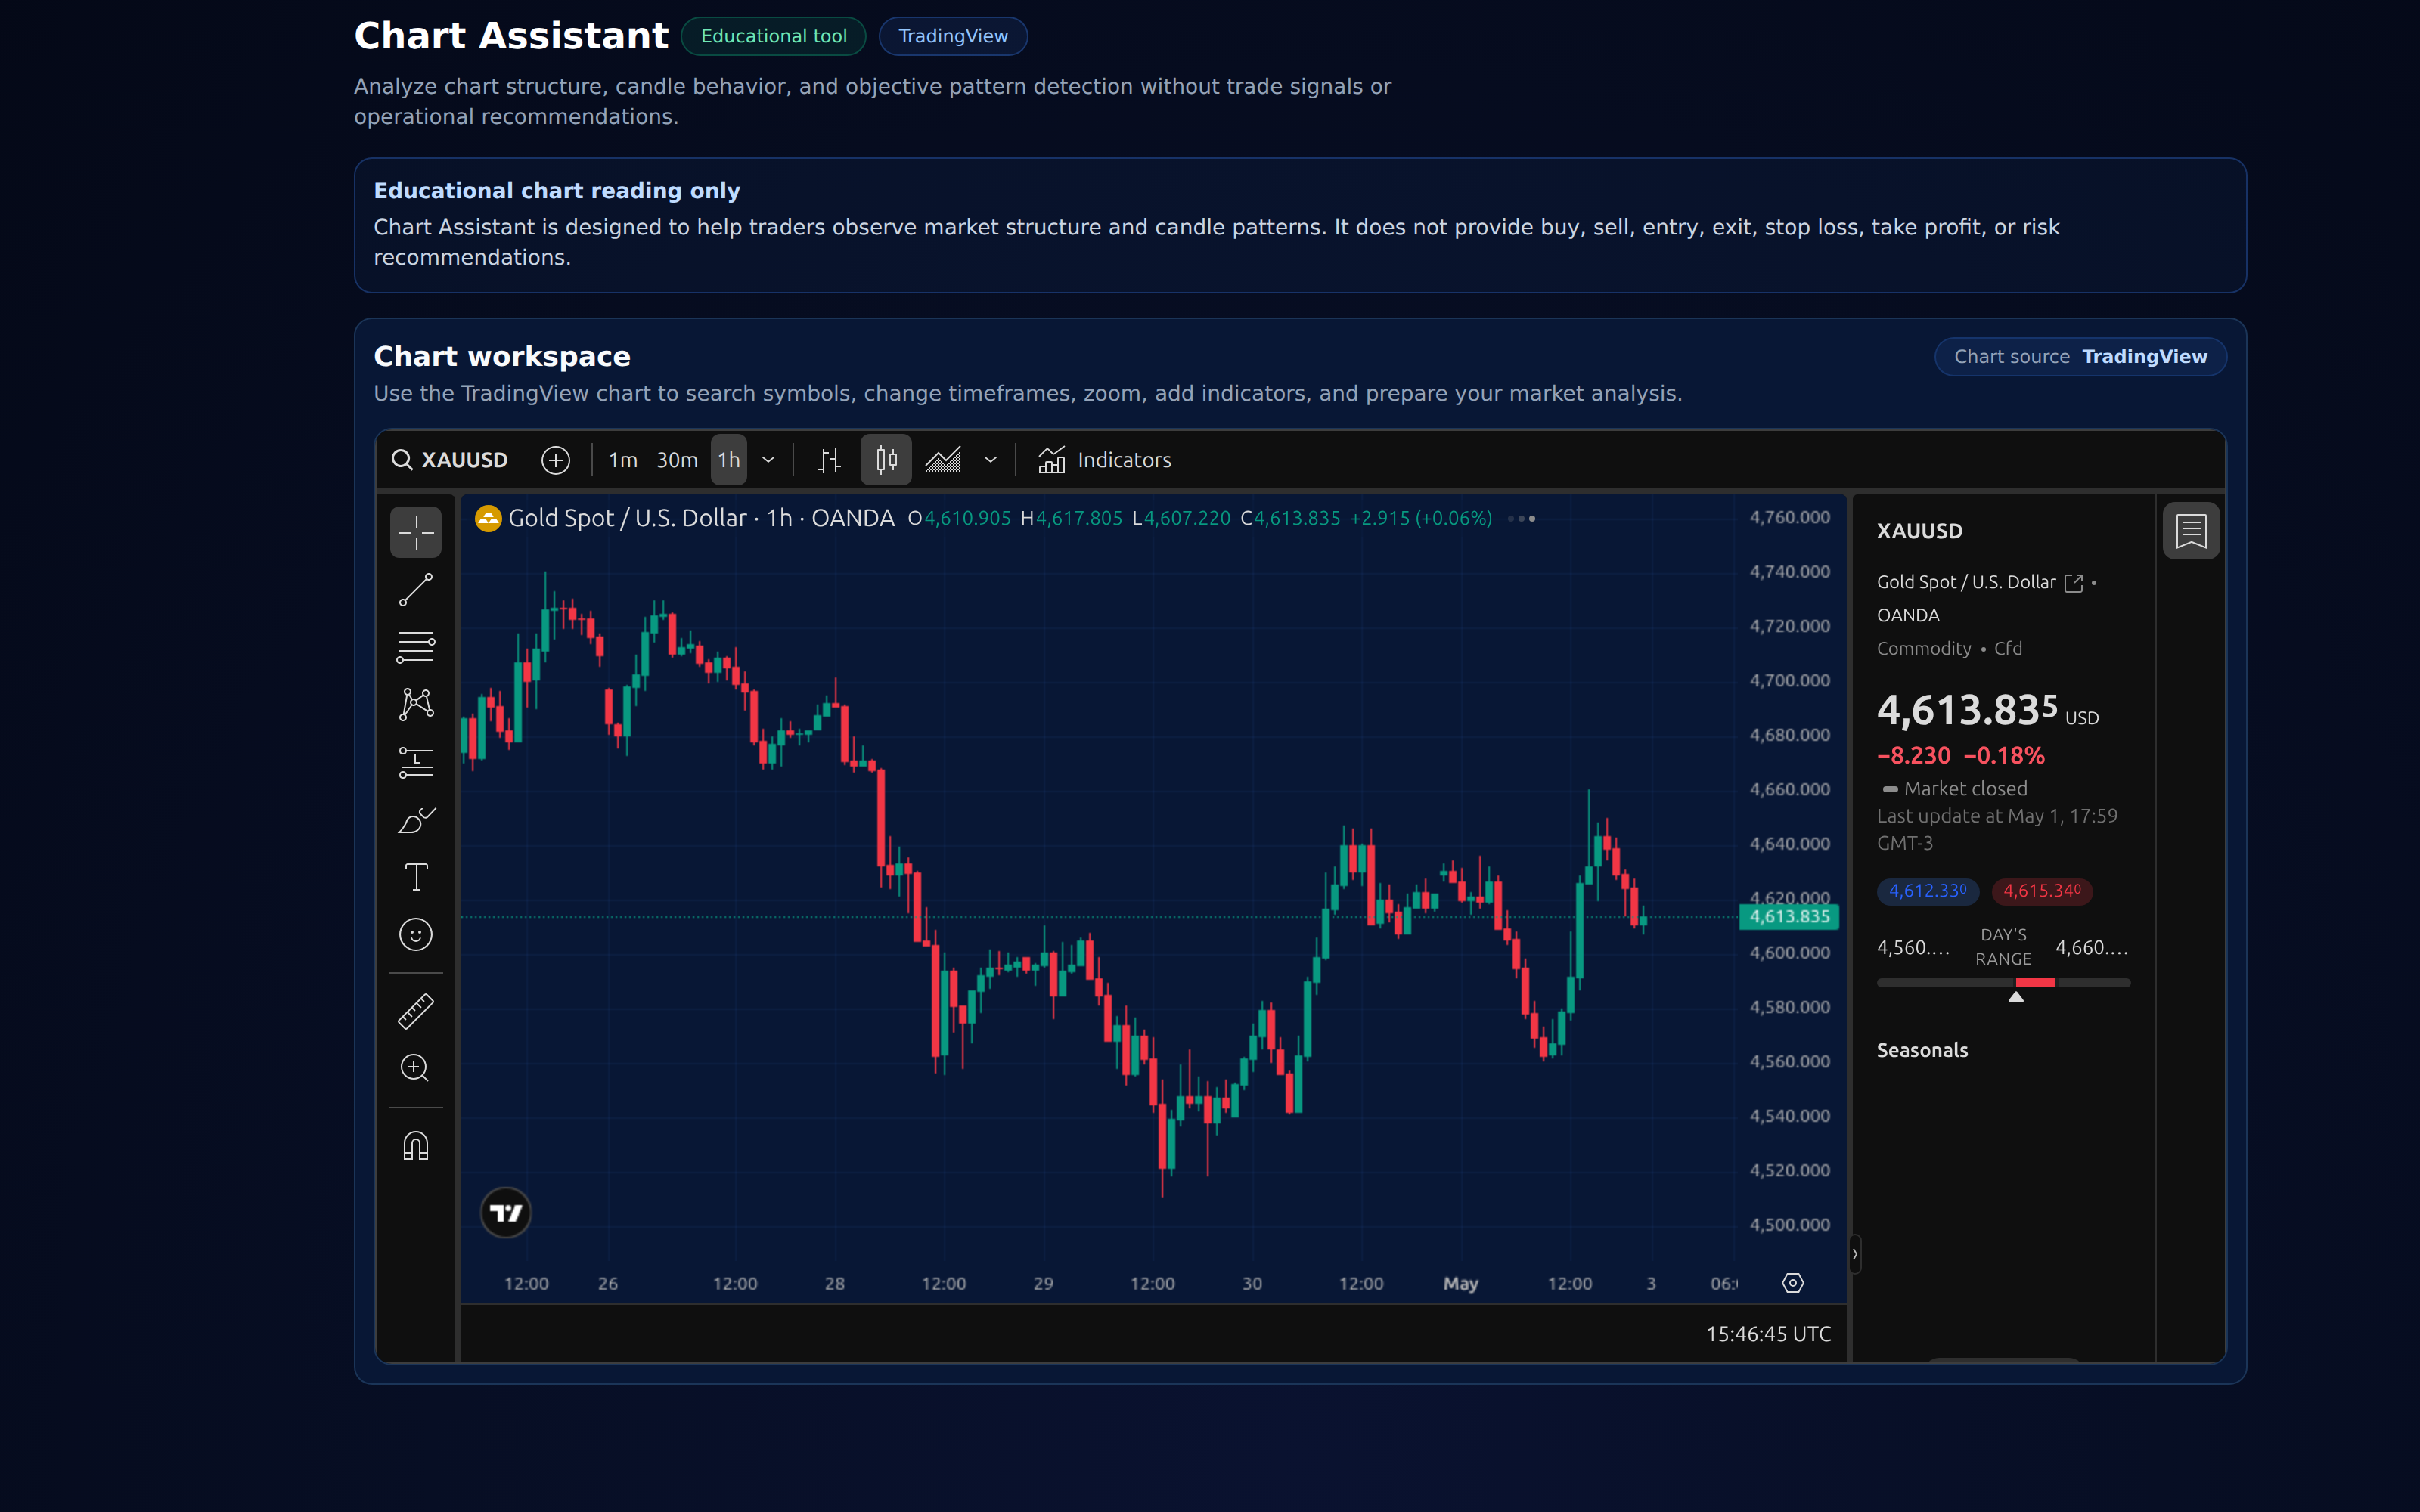
Task: Click the blue bid price 4,612.330
Action: click(1927, 891)
